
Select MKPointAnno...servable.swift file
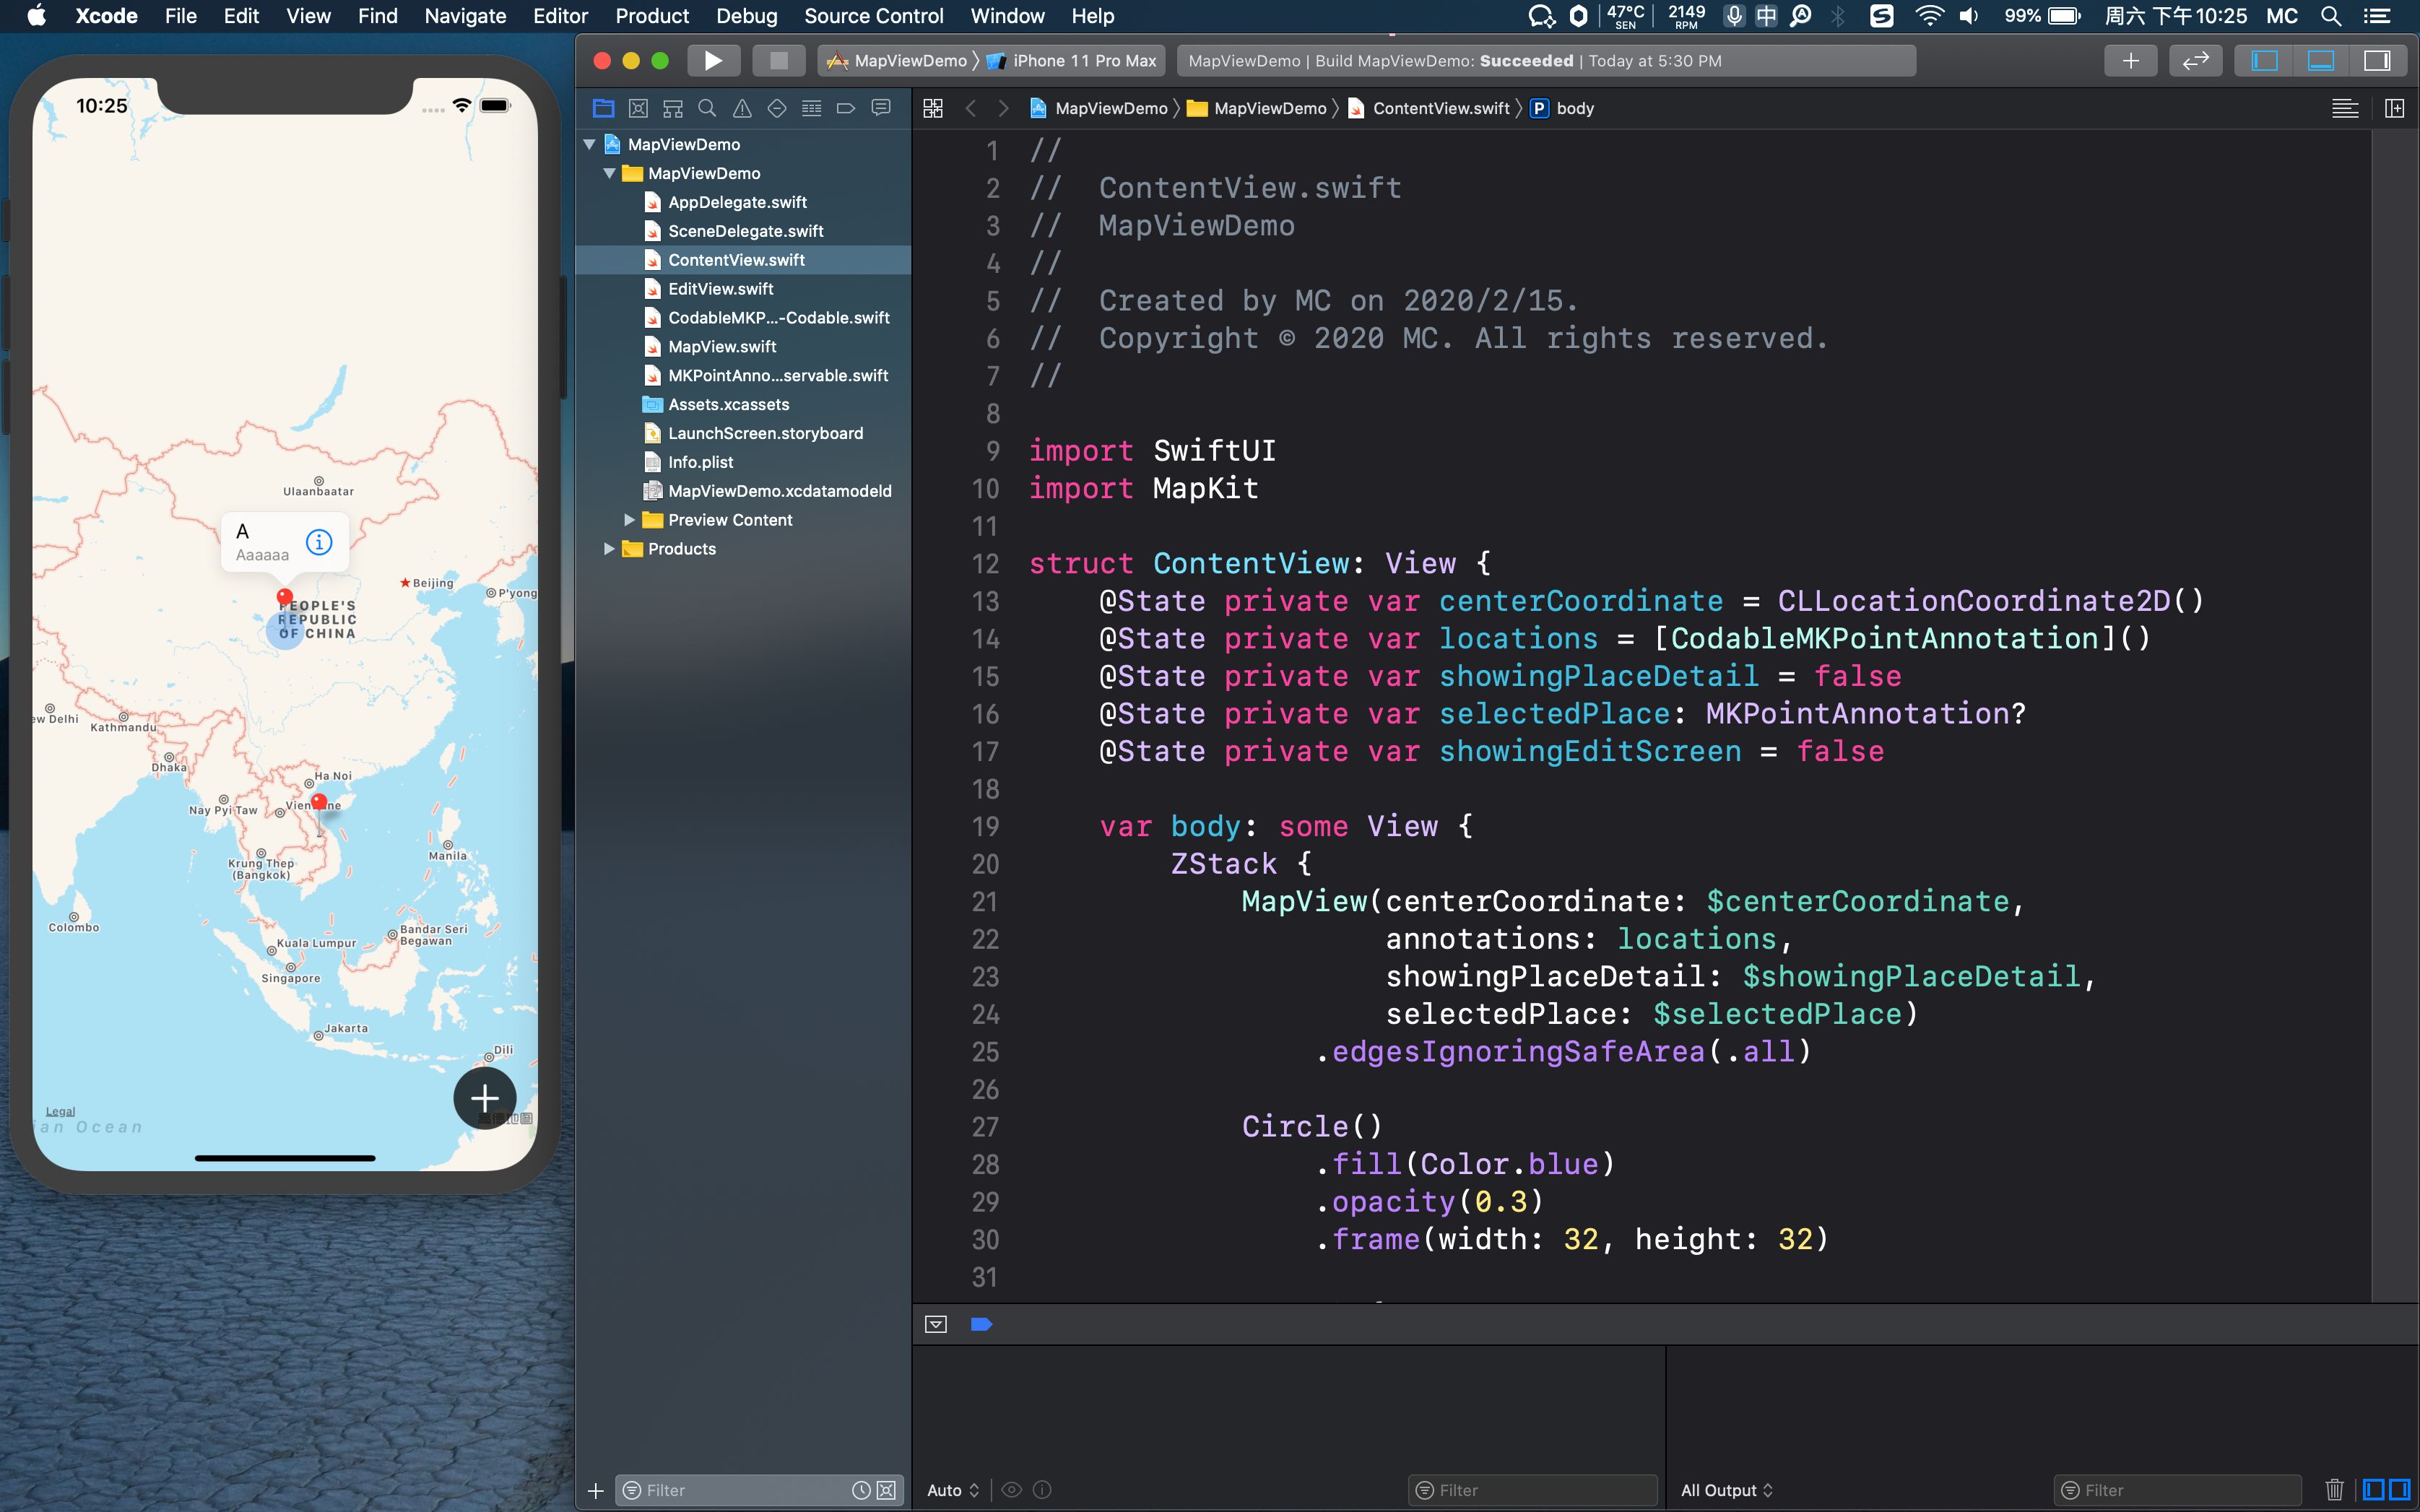[x=779, y=375]
